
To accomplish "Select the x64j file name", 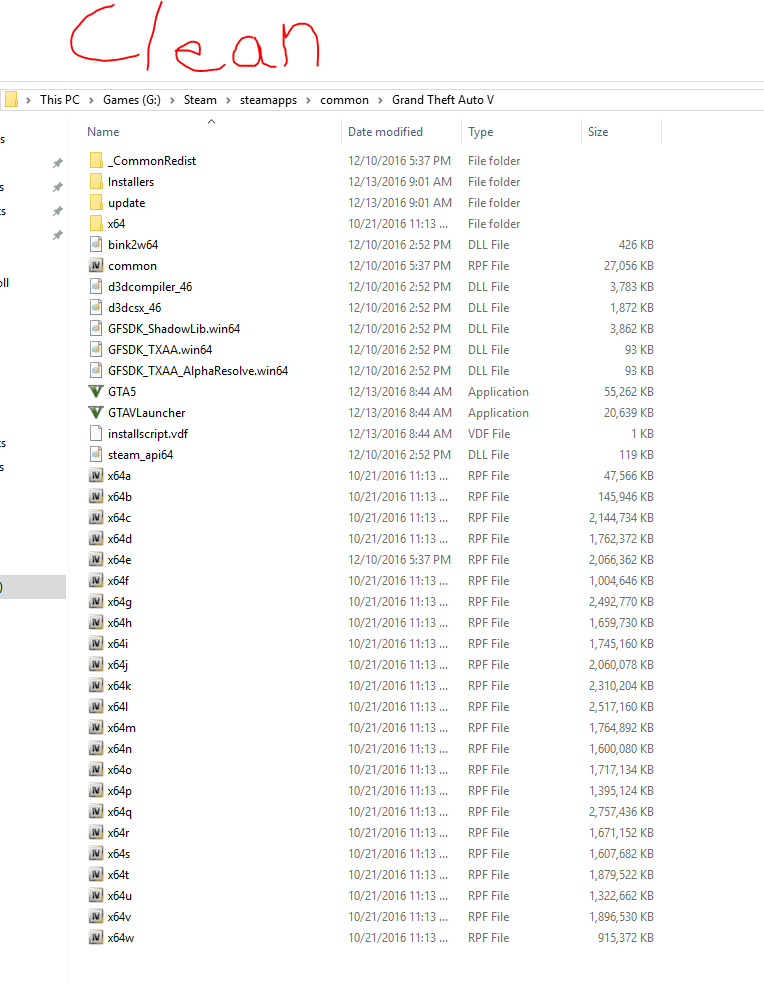I will pyautogui.click(x=117, y=665).
